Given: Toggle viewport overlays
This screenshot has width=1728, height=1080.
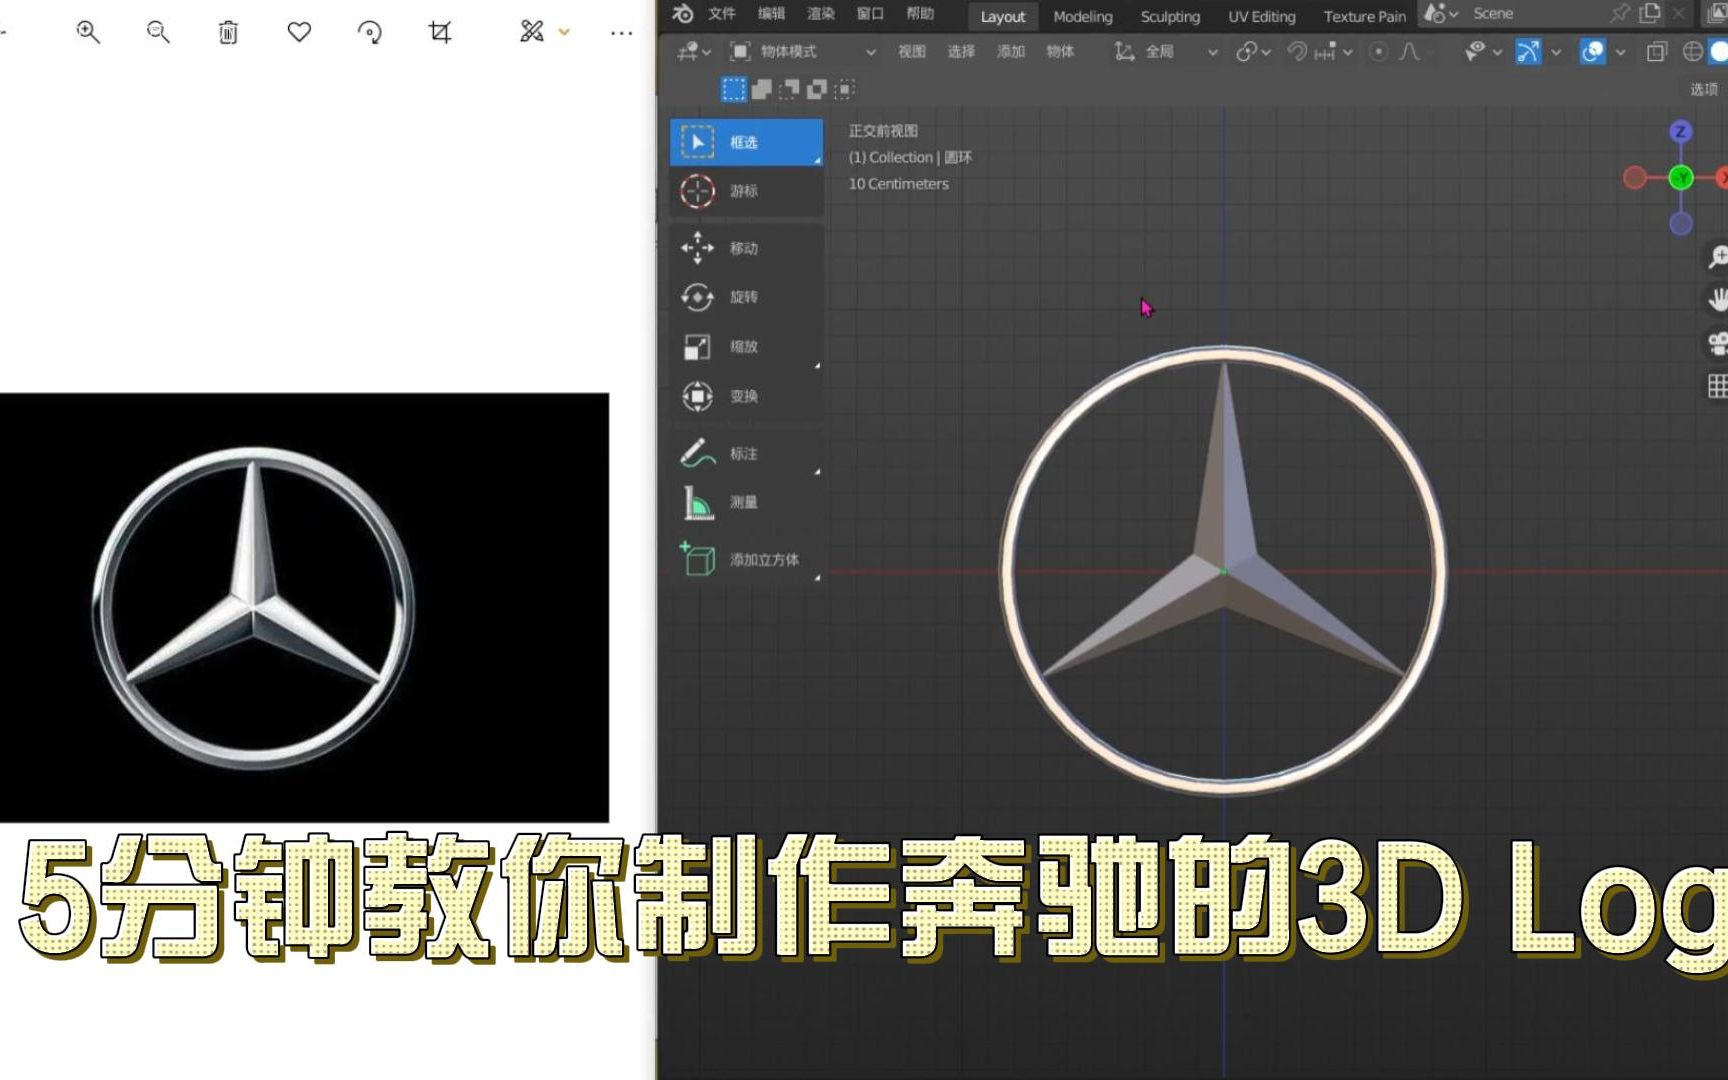Looking at the screenshot, I should pos(1592,52).
